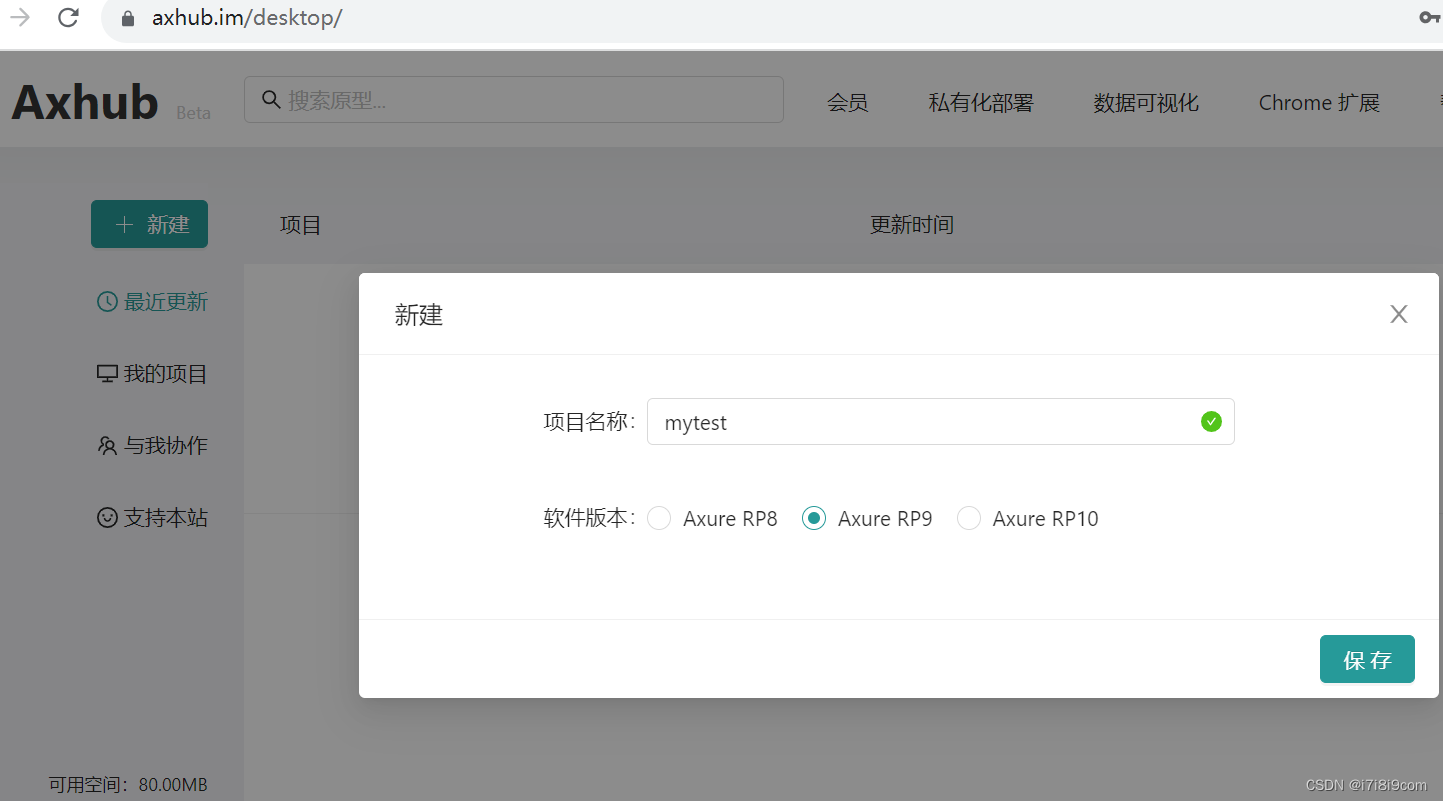Click the + 新建 button

149,224
